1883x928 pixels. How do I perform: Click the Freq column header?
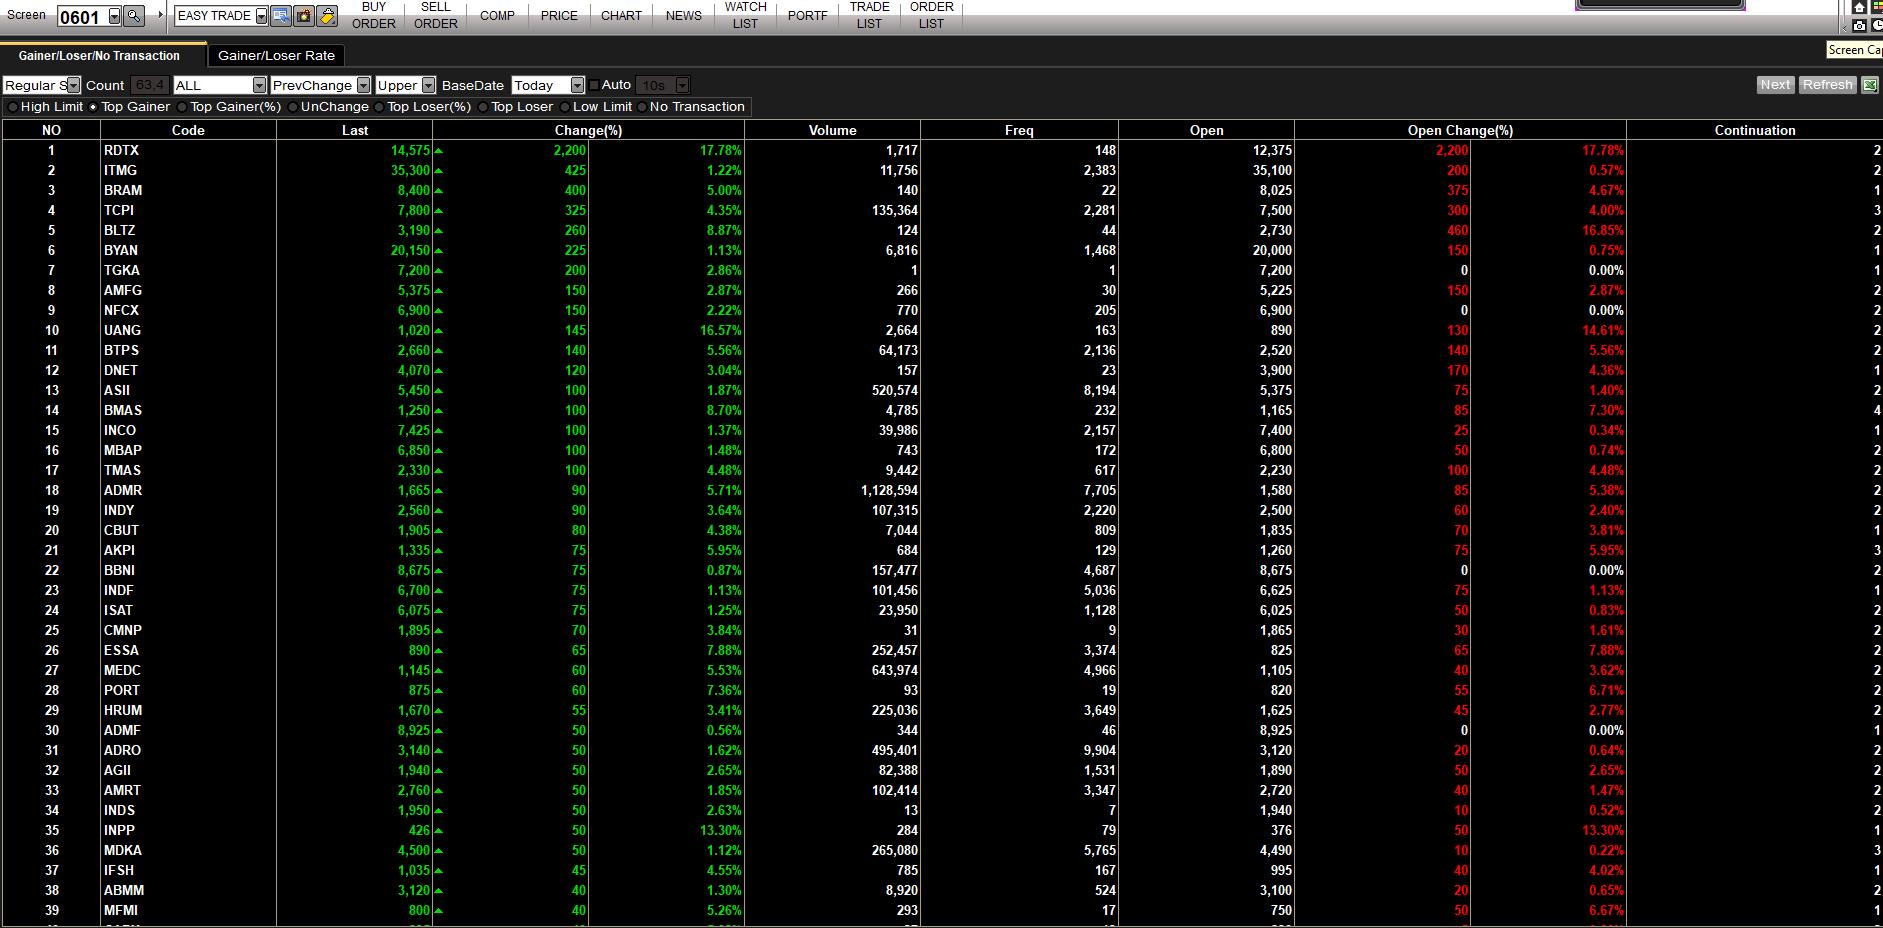[x=1019, y=130]
